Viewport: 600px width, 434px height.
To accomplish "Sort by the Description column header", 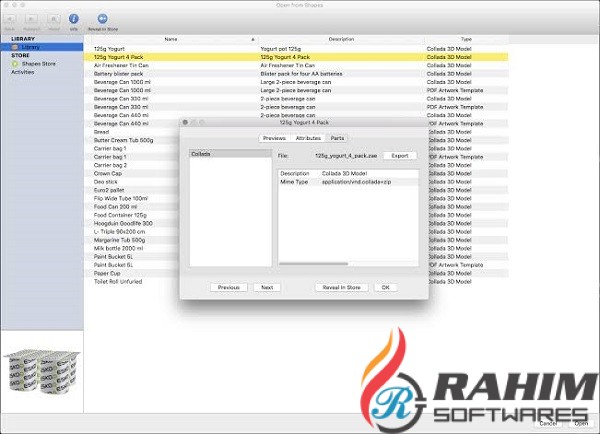I will (x=341, y=39).
